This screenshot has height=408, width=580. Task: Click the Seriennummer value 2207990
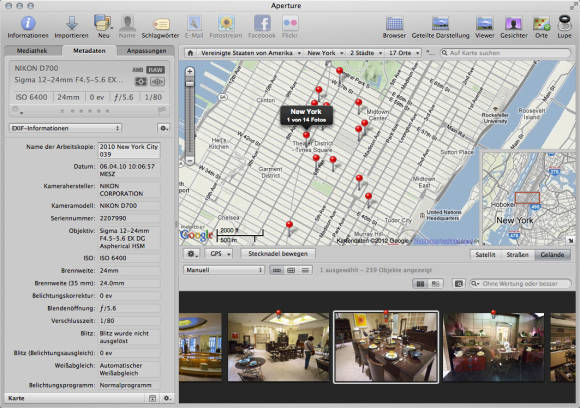pyautogui.click(x=113, y=218)
